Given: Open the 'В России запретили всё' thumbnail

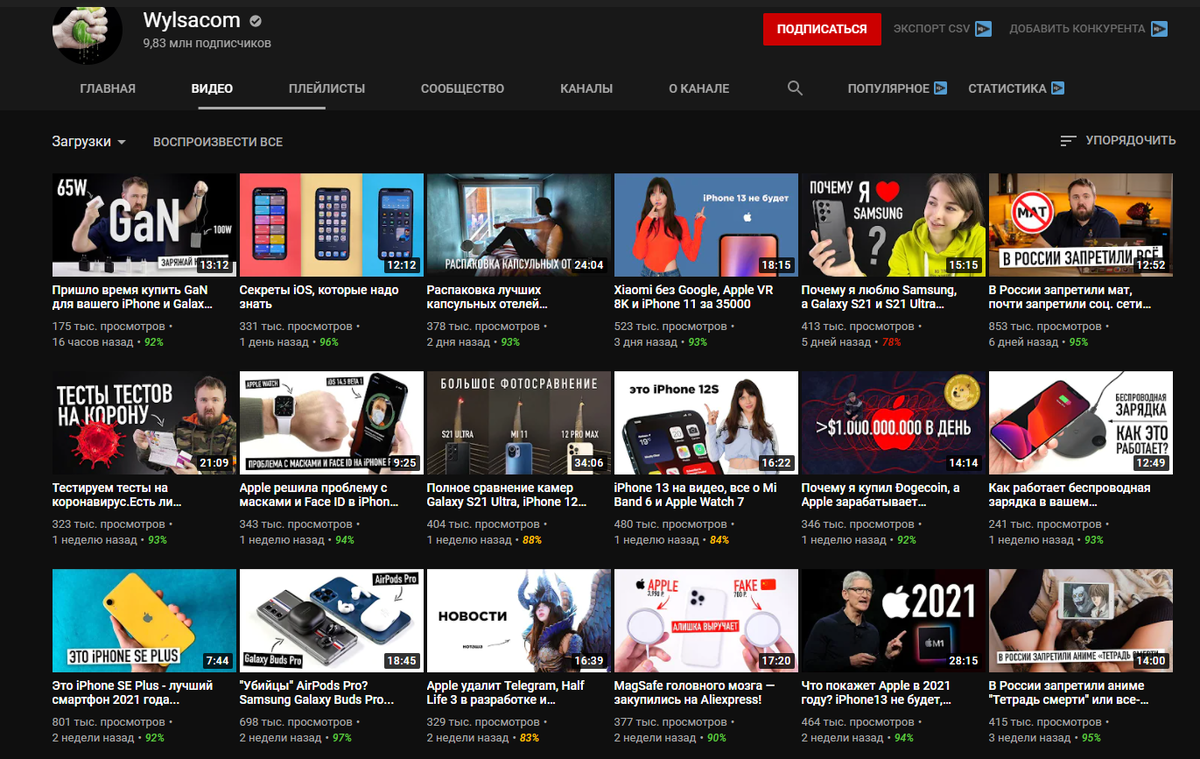Looking at the screenshot, I should click(x=1080, y=225).
